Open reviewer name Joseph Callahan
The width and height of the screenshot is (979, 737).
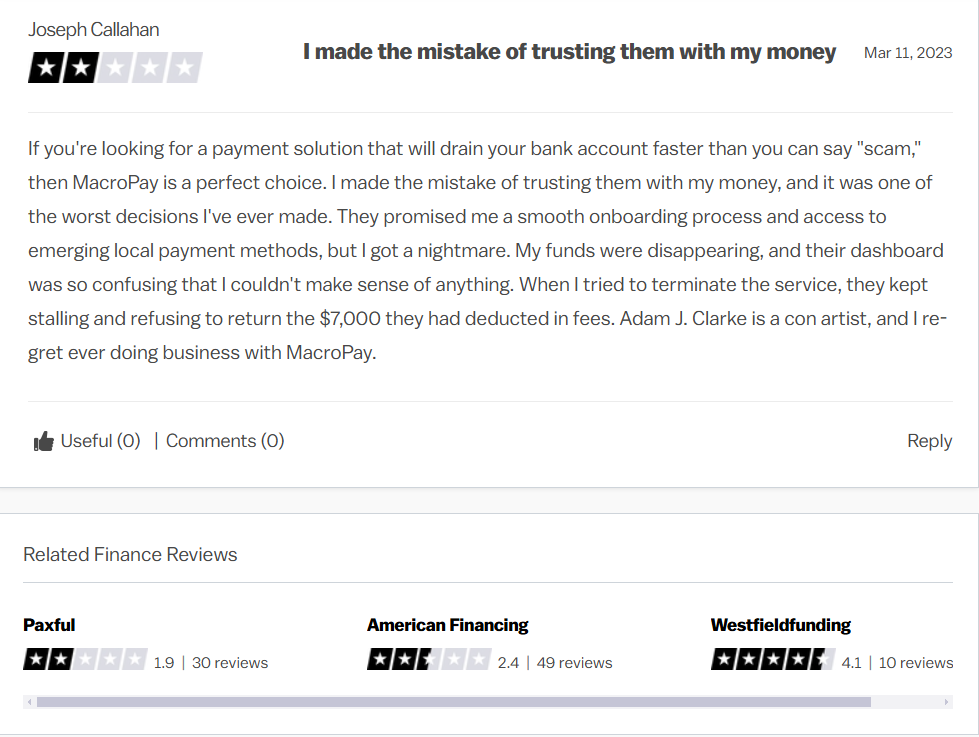[94, 29]
